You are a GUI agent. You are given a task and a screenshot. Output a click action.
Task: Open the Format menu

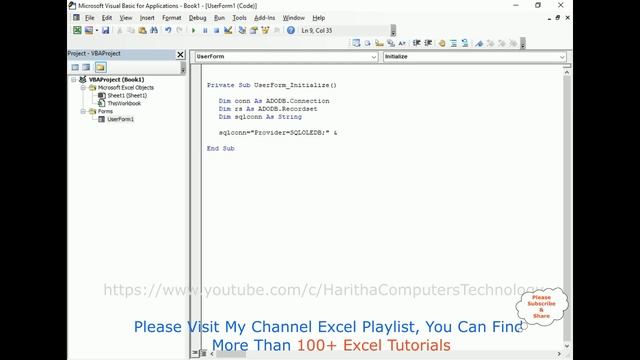(171, 18)
